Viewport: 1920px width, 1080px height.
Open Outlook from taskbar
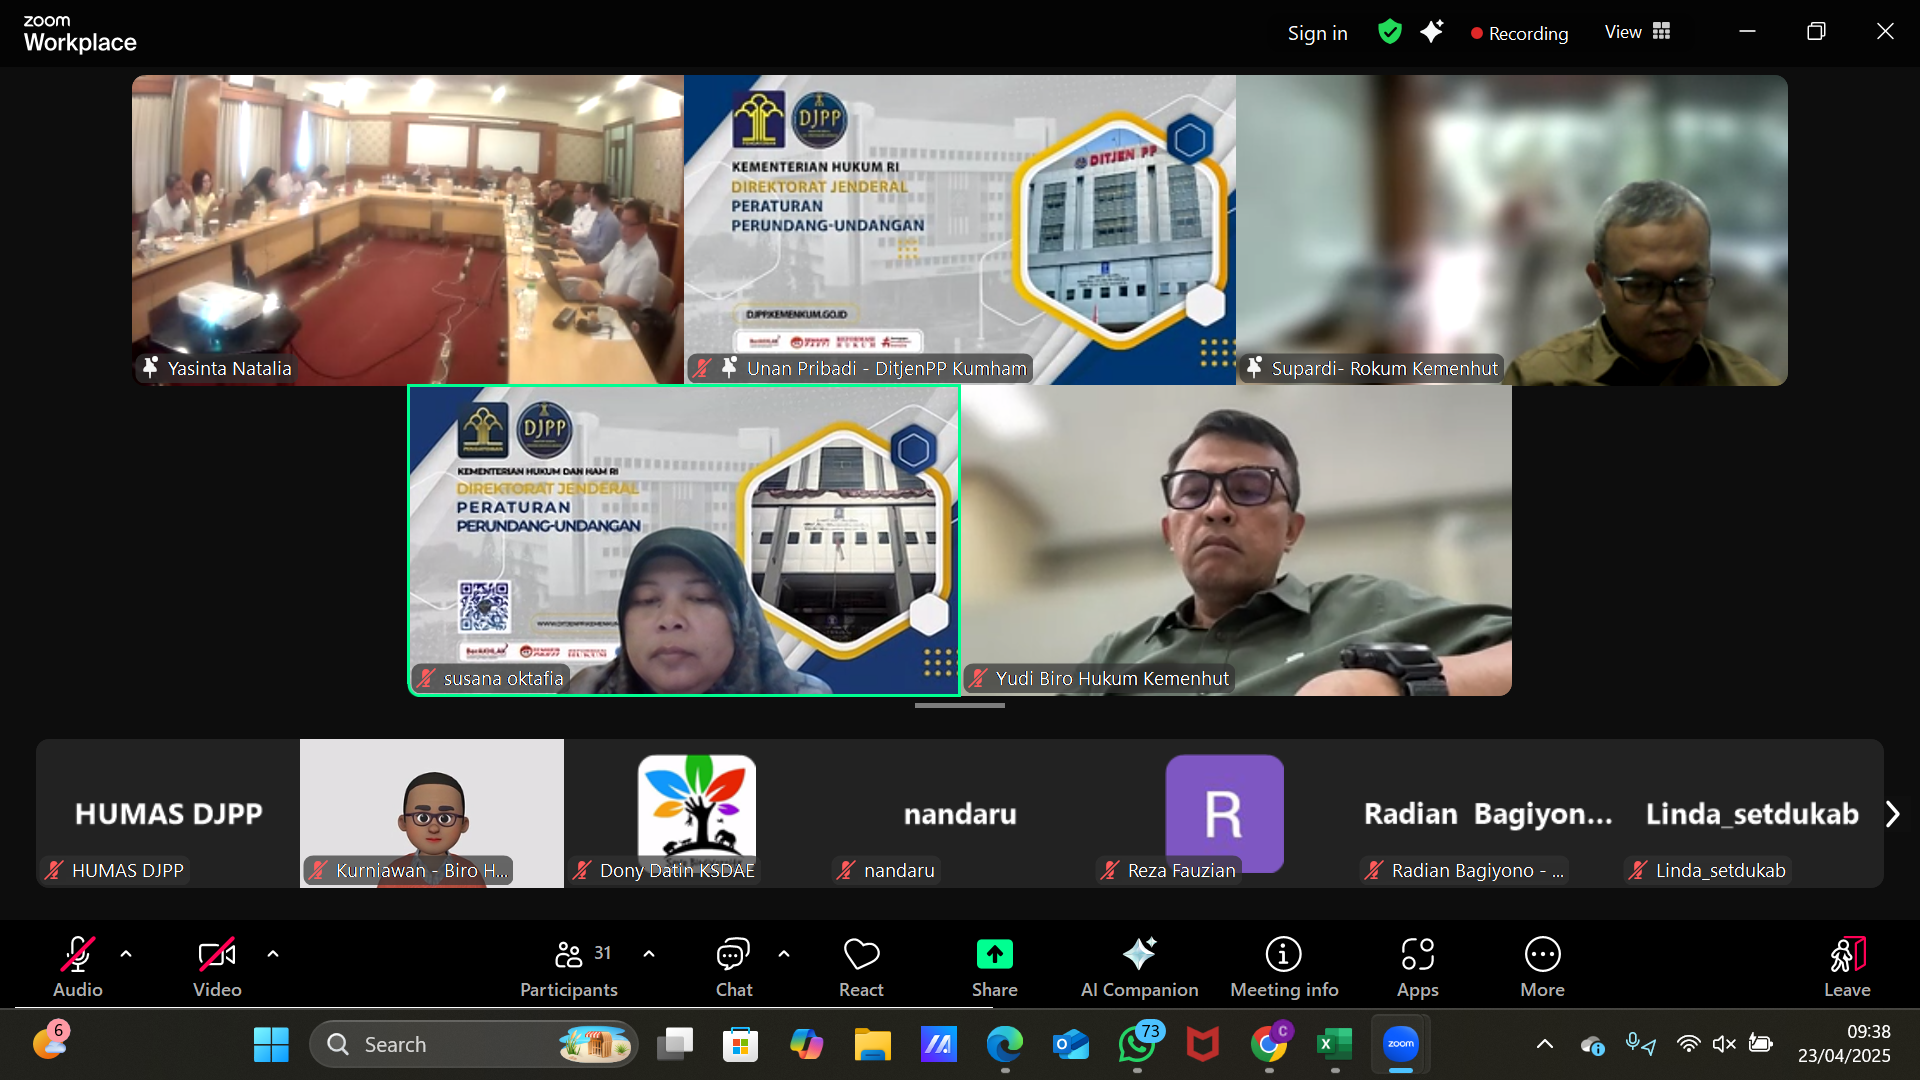click(x=1070, y=1045)
